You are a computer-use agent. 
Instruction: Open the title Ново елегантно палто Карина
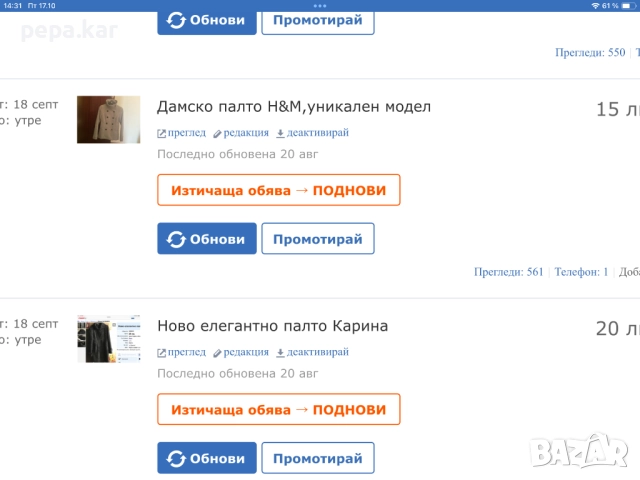273,326
